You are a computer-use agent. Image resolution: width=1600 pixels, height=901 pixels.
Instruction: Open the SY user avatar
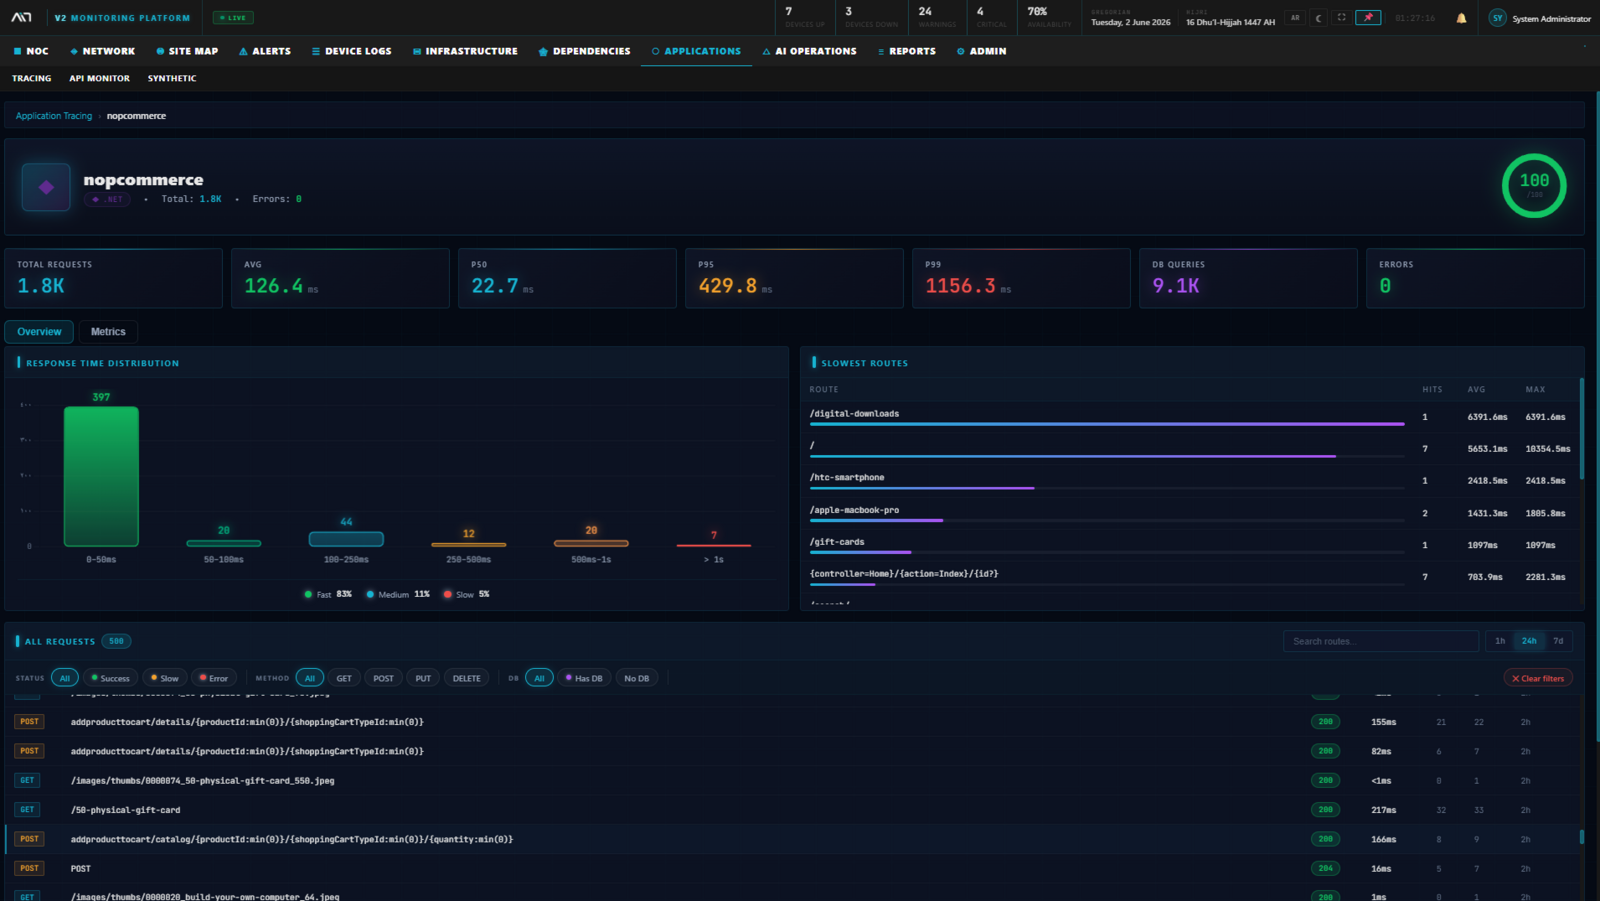[1497, 18]
